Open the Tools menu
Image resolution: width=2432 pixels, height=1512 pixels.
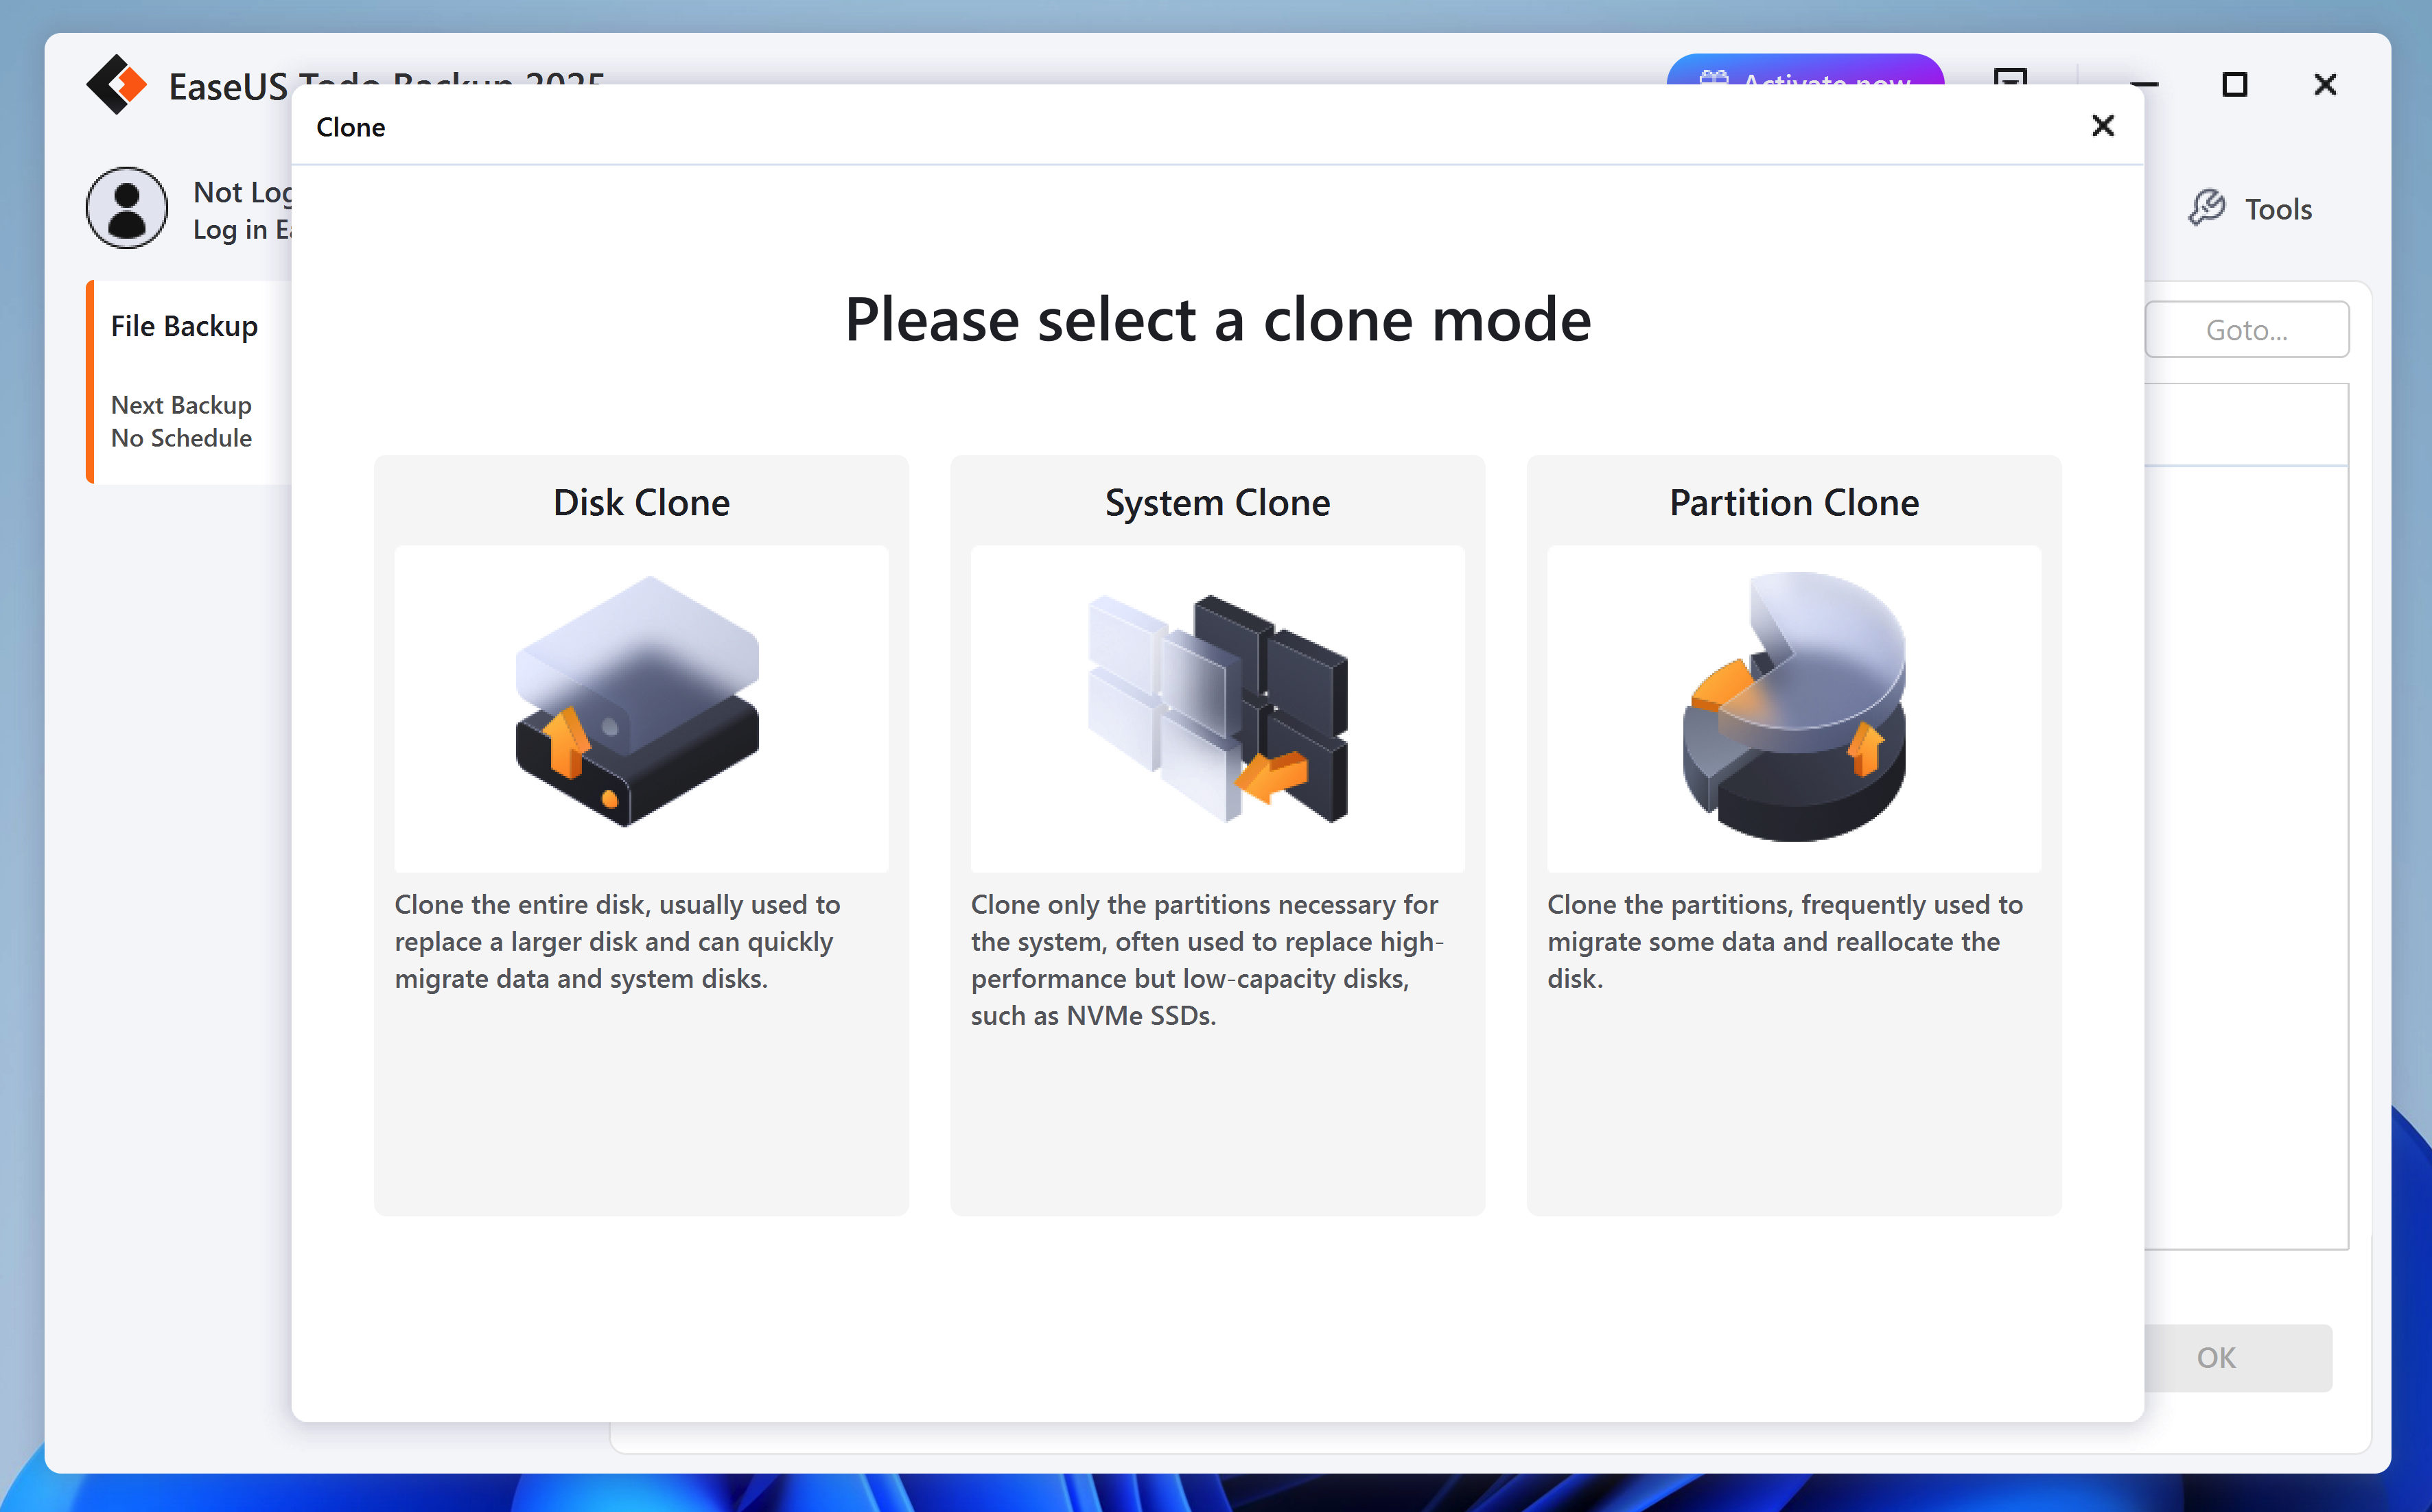pyautogui.click(x=2250, y=208)
